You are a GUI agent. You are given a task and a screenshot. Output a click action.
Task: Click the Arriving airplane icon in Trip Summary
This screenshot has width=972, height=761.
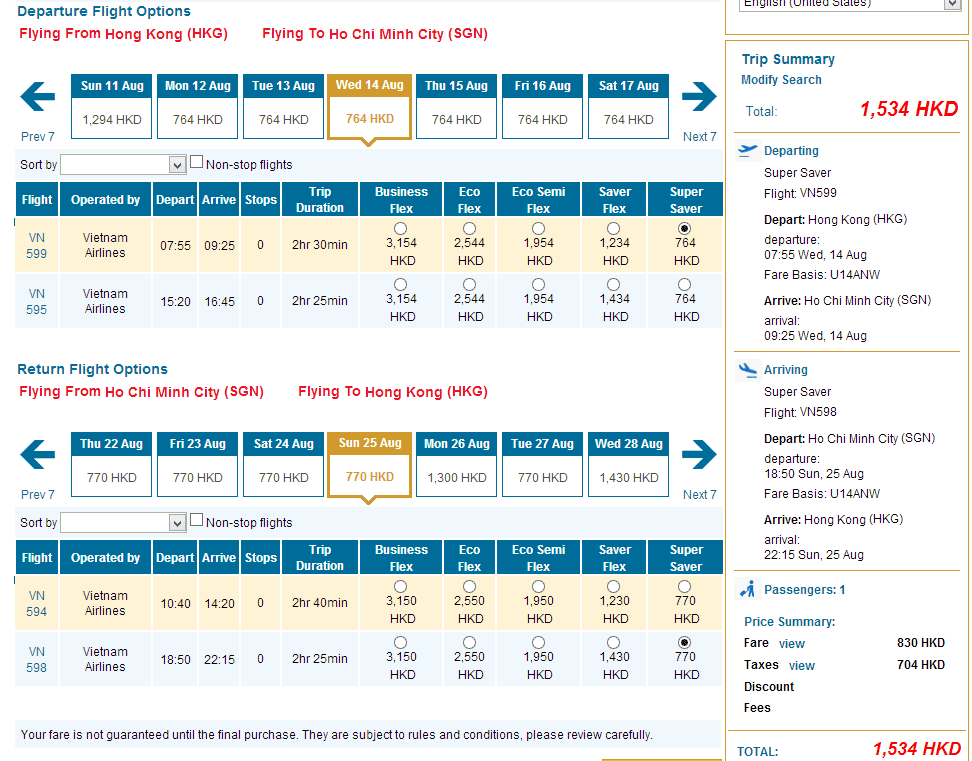pyautogui.click(x=748, y=370)
